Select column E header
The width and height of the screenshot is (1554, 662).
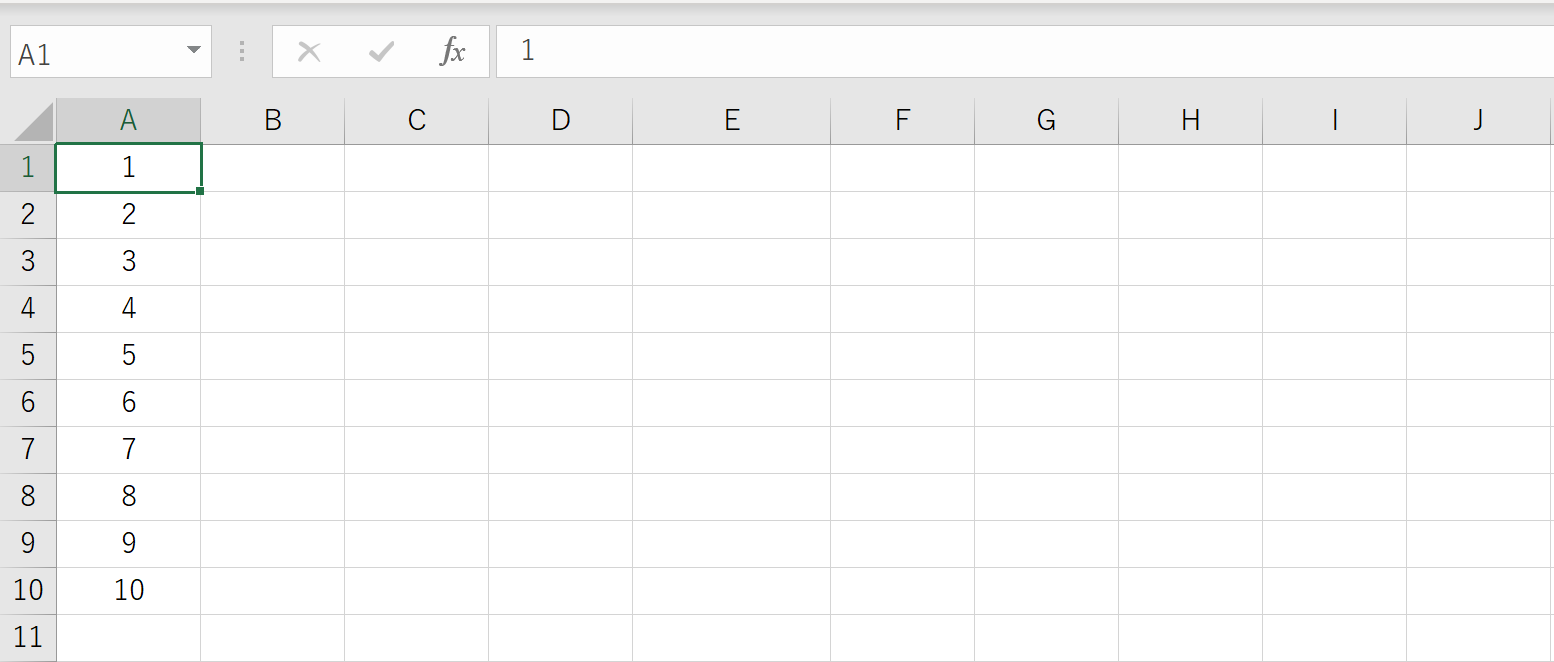coord(731,121)
